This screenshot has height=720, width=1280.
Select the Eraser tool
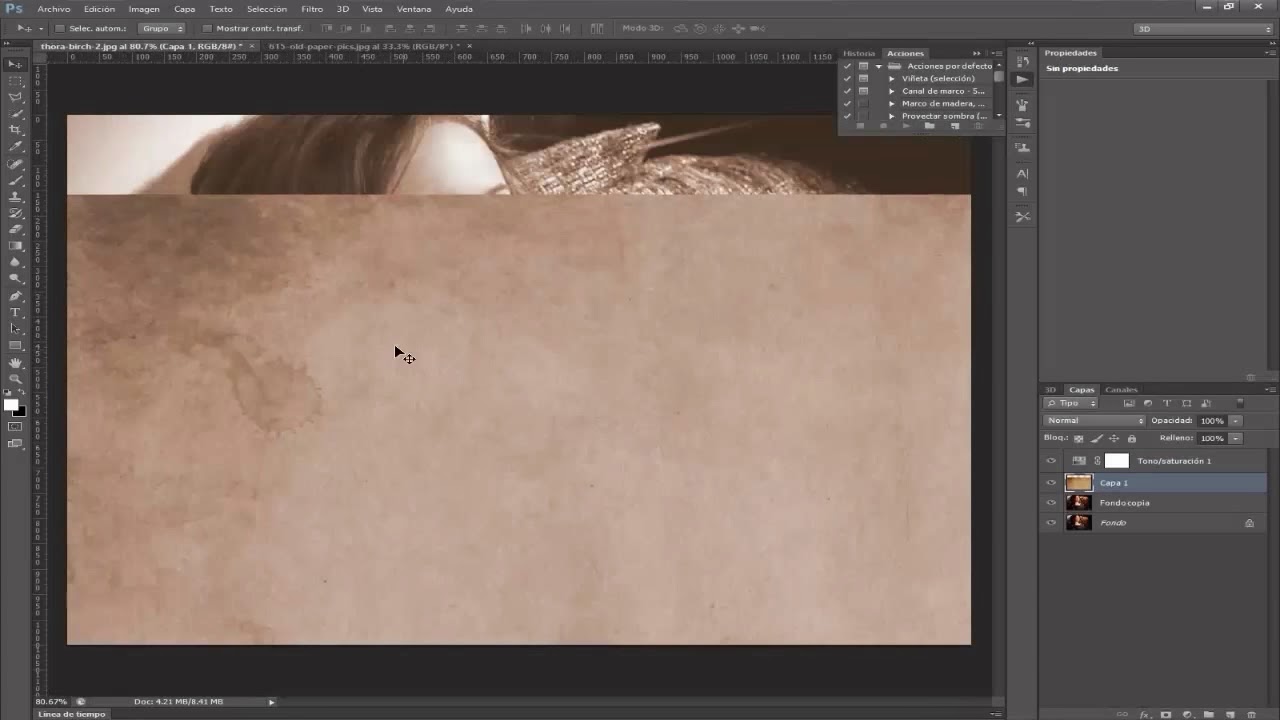[x=15, y=229]
